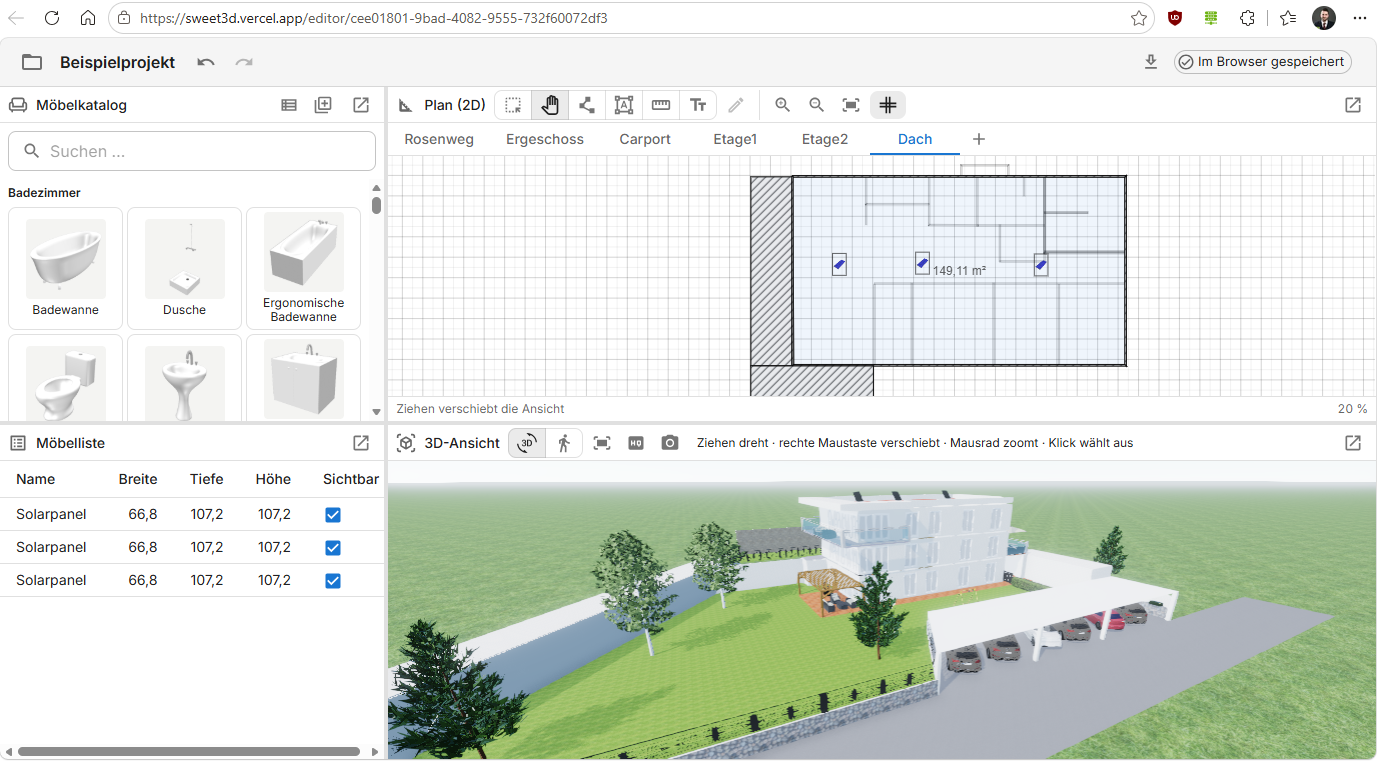Zoom out of the 2D plan
The image size is (1378, 761).
tap(816, 105)
